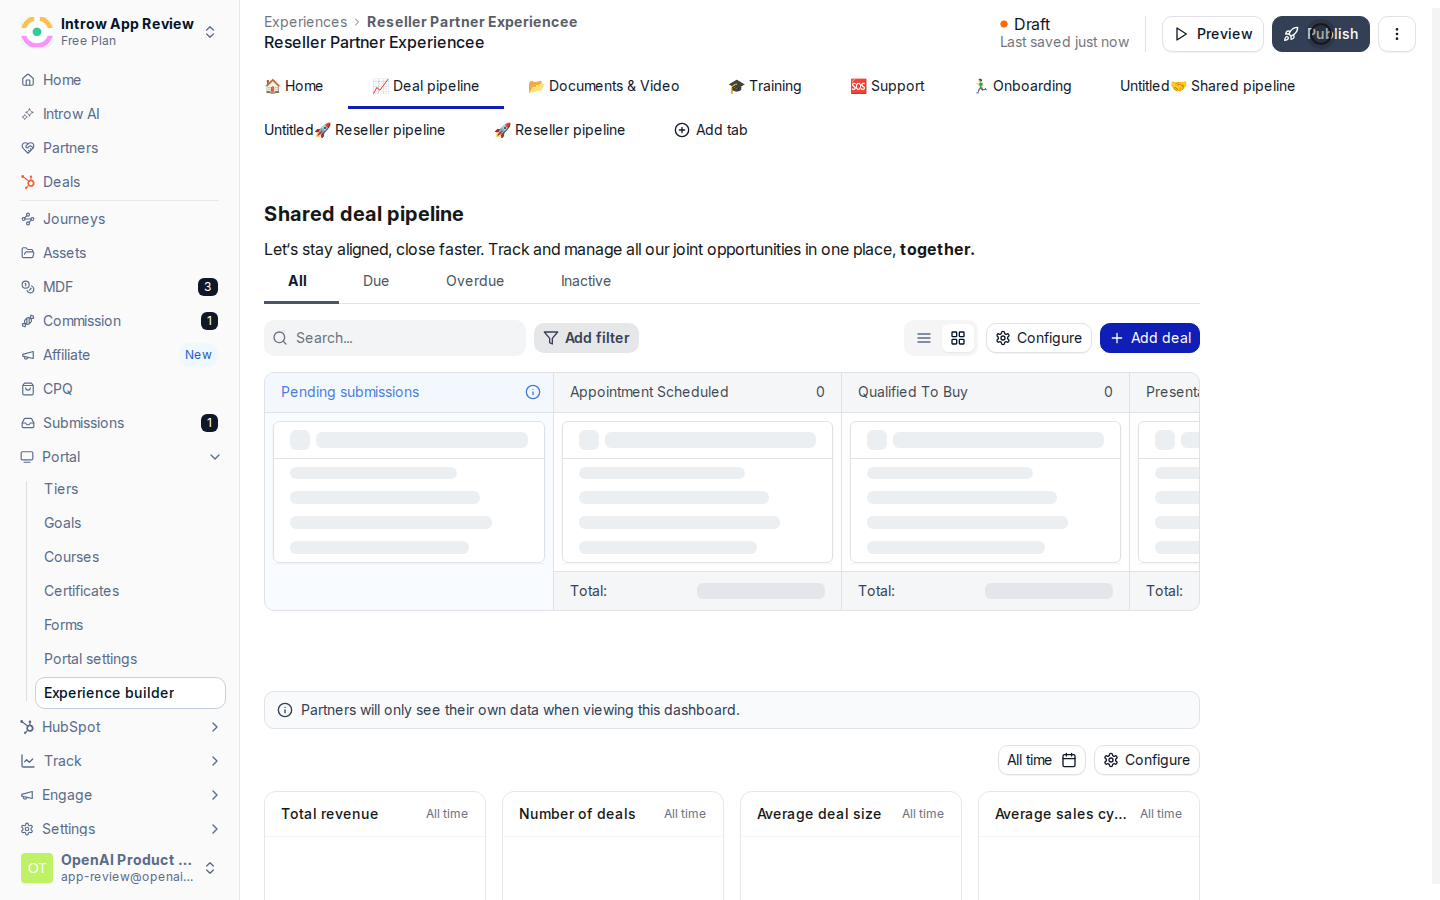Click the Qualified To Buy column header
Viewport: 1440px width, 900px height.
[985, 392]
